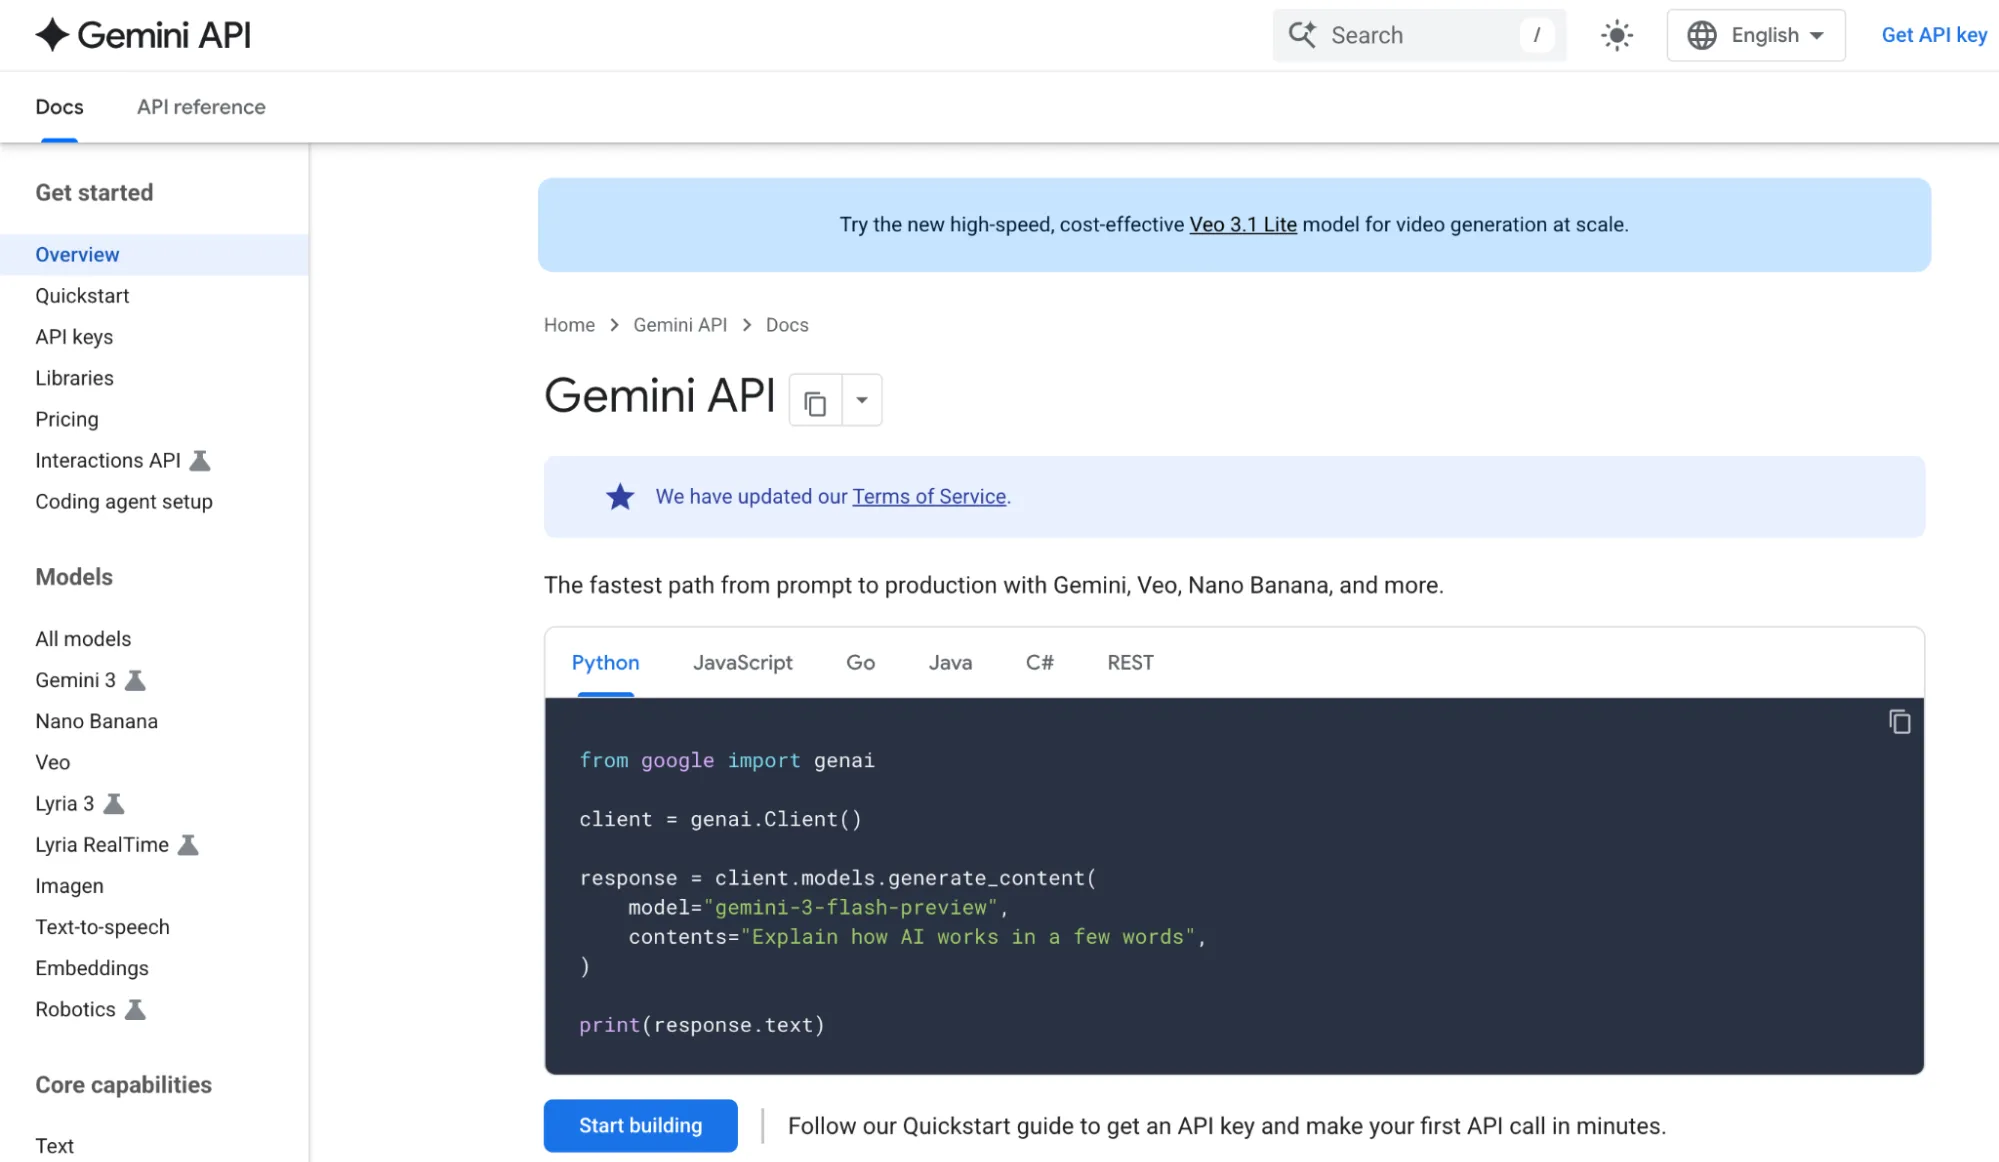Click the copy icon beside the Gemini API title

click(814, 399)
